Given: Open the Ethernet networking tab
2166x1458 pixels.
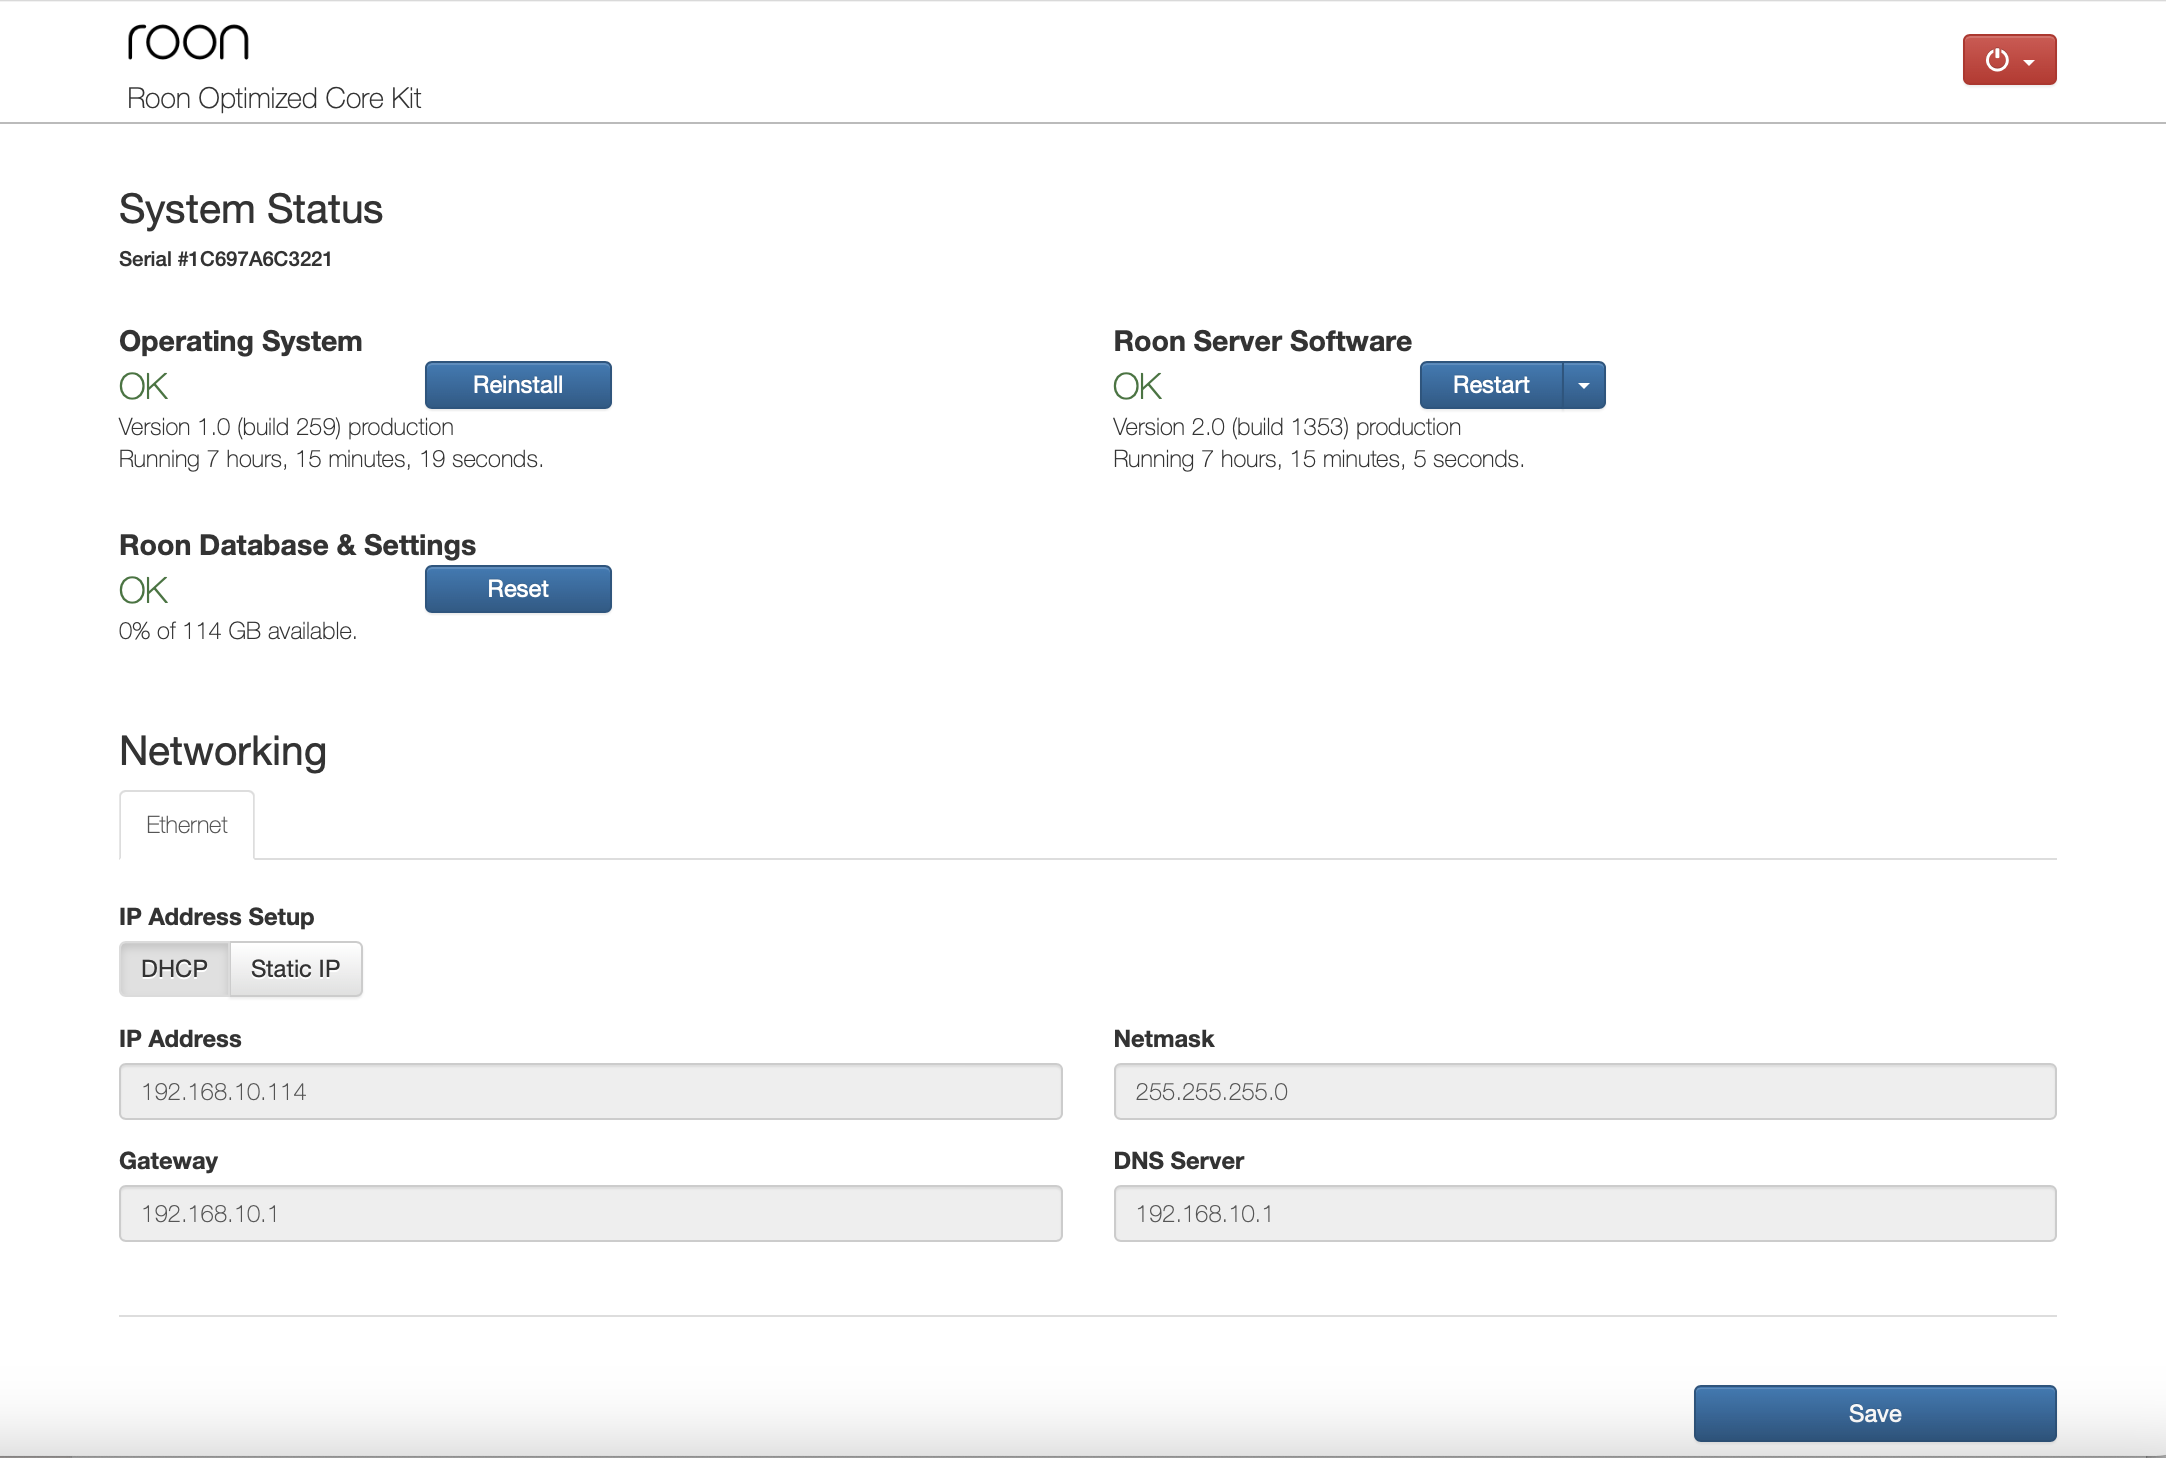Looking at the screenshot, I should point(187,825).
